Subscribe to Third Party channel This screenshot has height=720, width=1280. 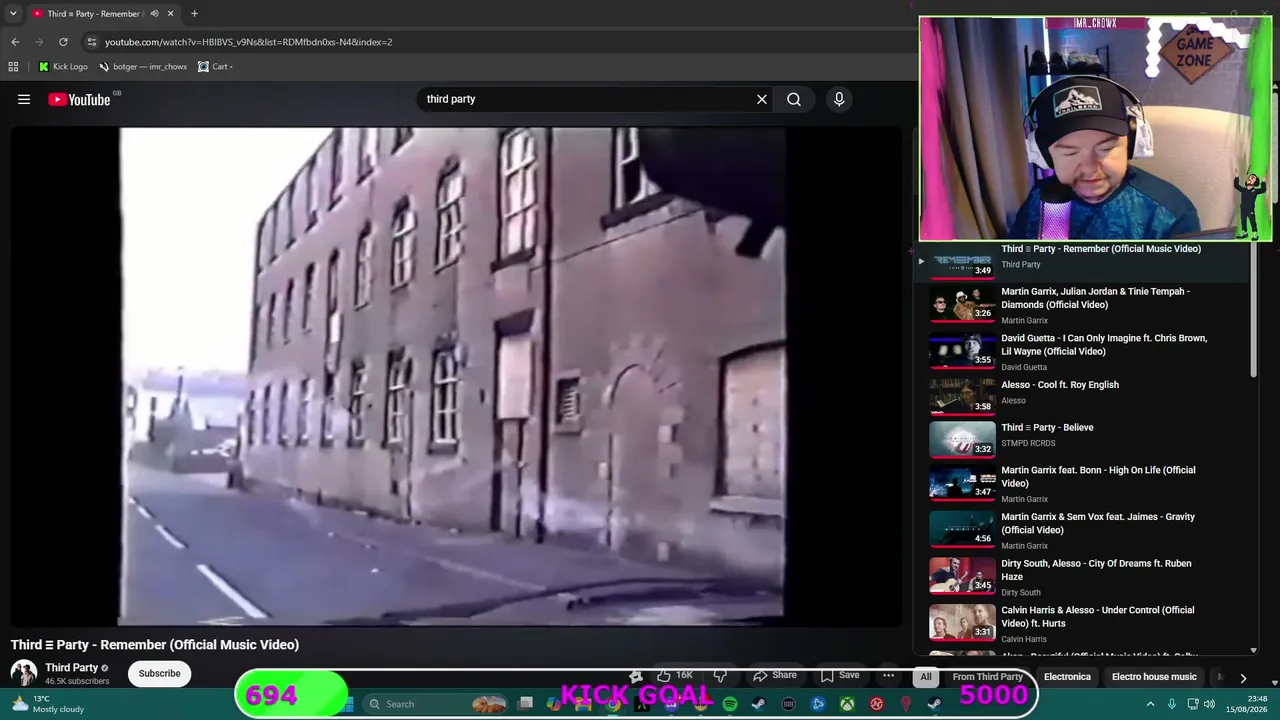(159, 673)
